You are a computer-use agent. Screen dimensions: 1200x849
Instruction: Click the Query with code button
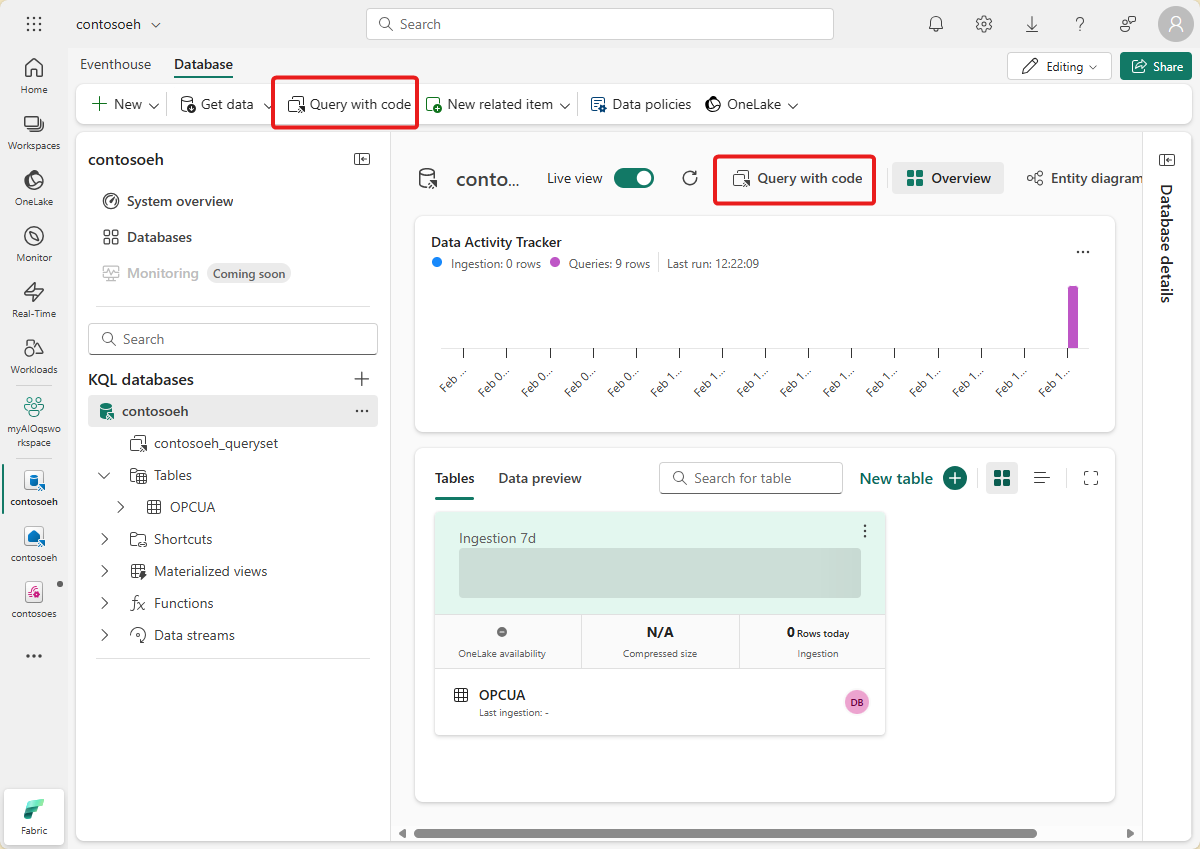pyautogui.click(x=794, y=179)
